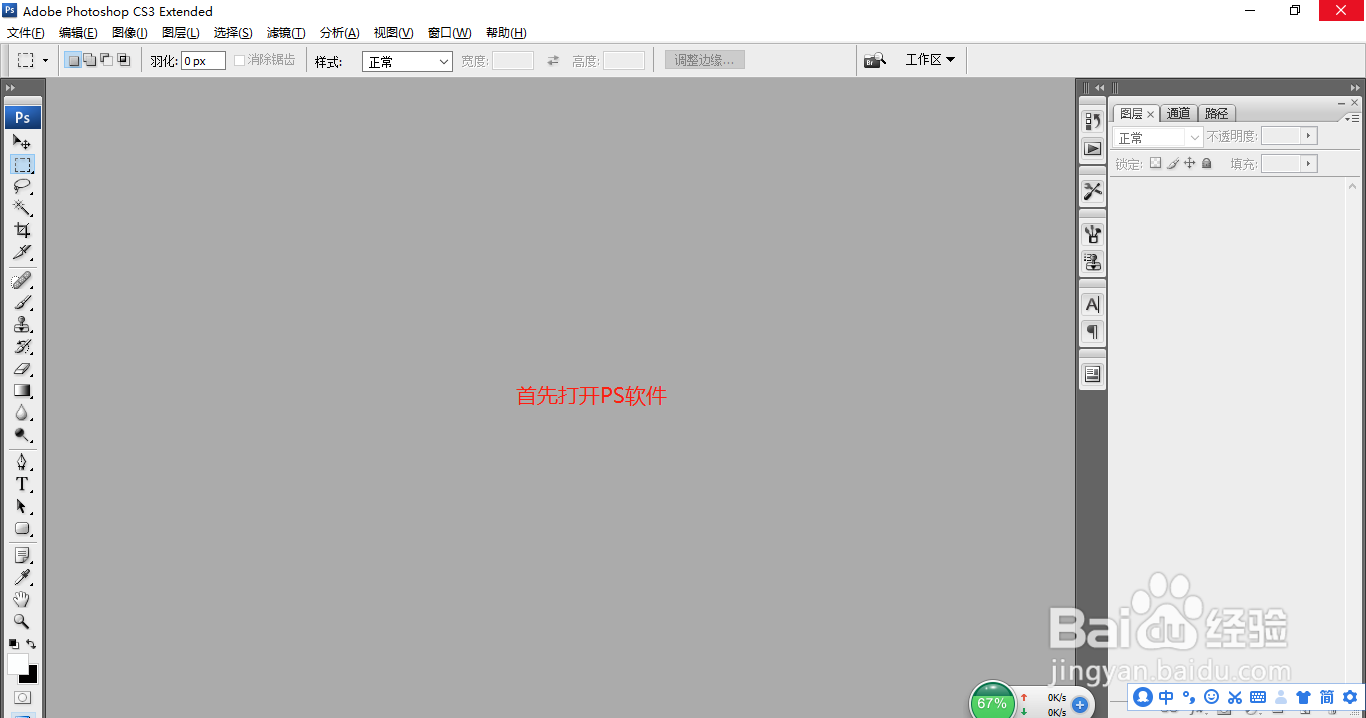Open the Layers panel flyout menu
Screen dimensions: 1366x718
pyautogui.click(x=1353, y=117)
